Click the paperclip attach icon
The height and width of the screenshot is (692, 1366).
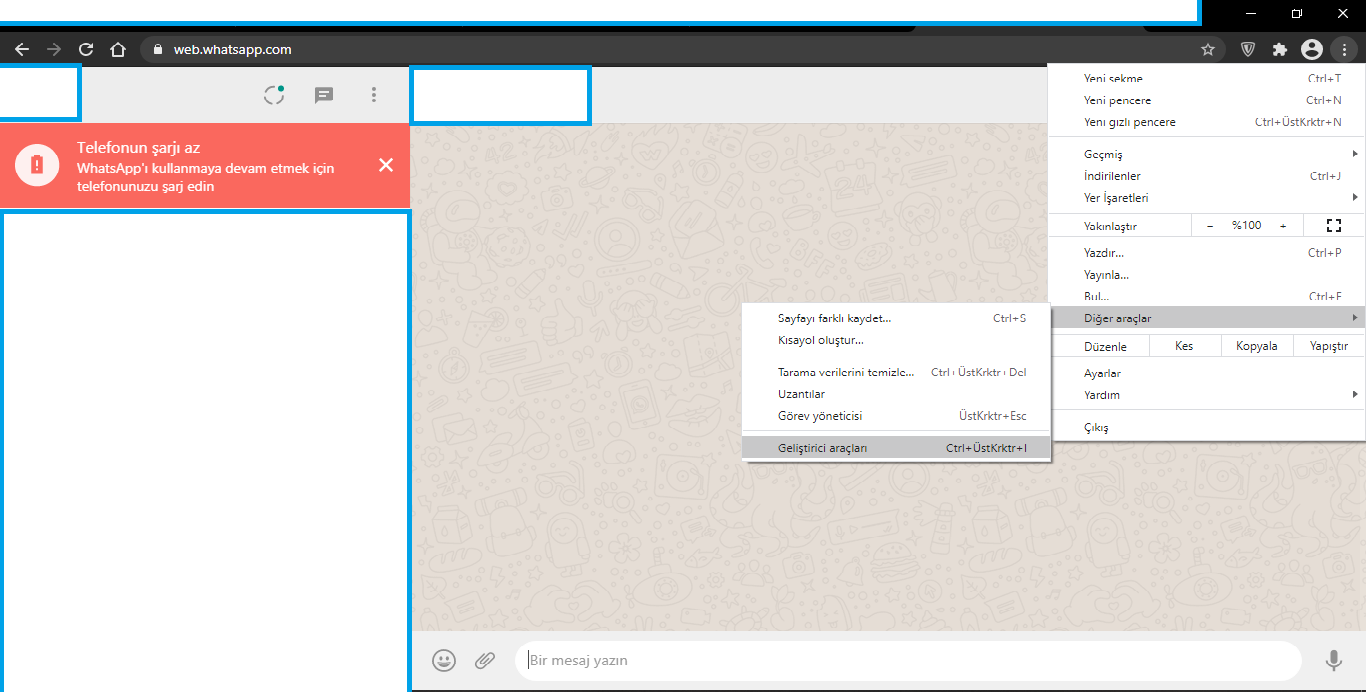485,660
